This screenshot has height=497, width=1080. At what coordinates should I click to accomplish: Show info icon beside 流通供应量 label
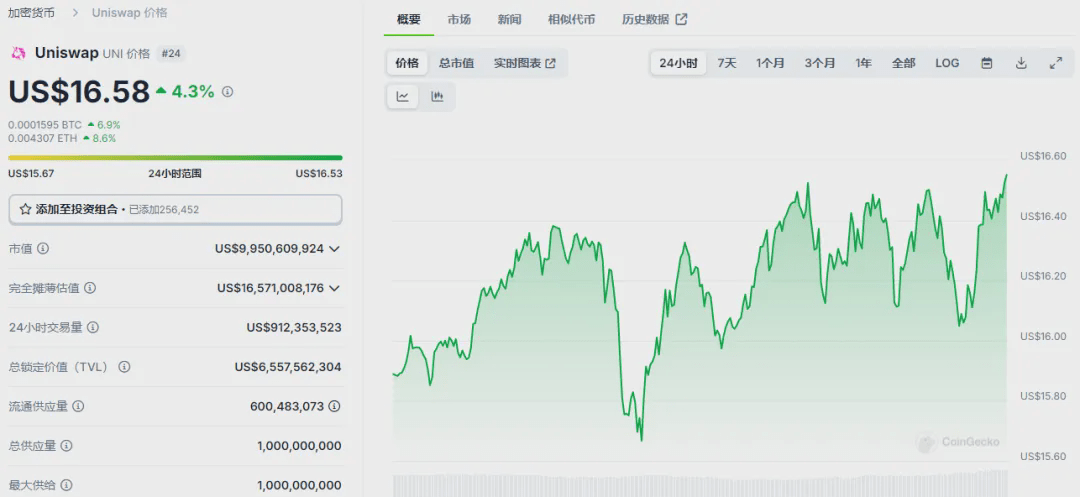[79, 406]
